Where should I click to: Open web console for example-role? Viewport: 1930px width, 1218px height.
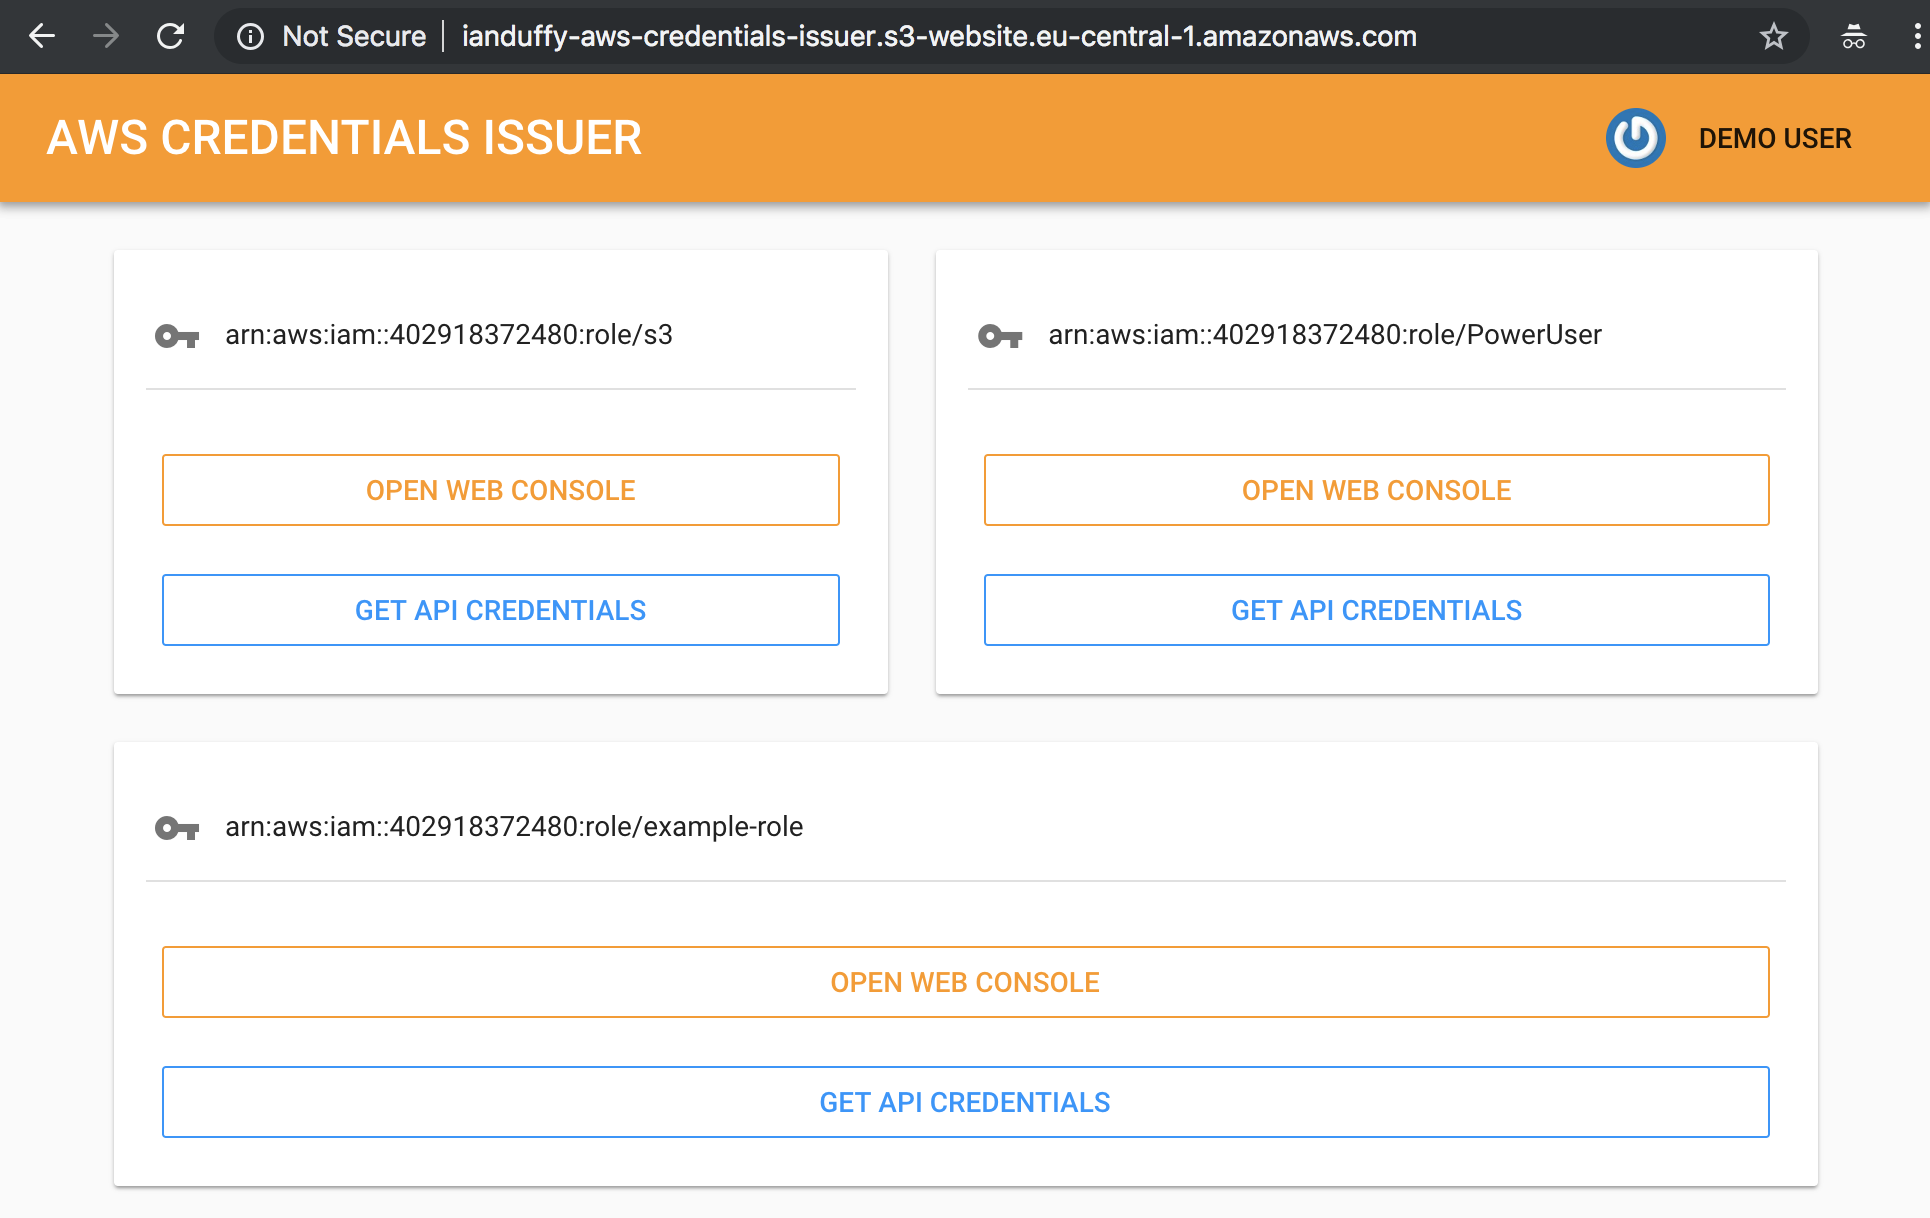point(966,982)
